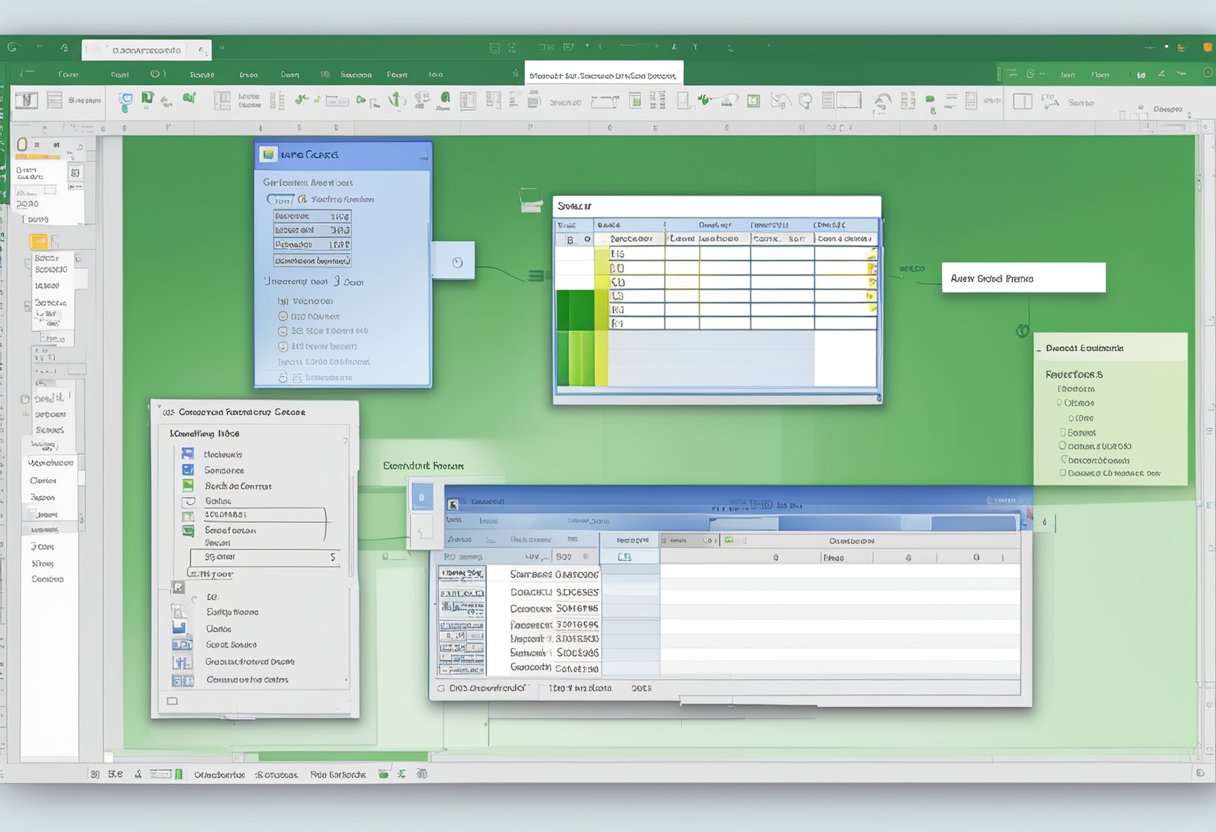Click the first blue icon in the list panel
This screenshot has height=832, width=1216.
point(187,454)
